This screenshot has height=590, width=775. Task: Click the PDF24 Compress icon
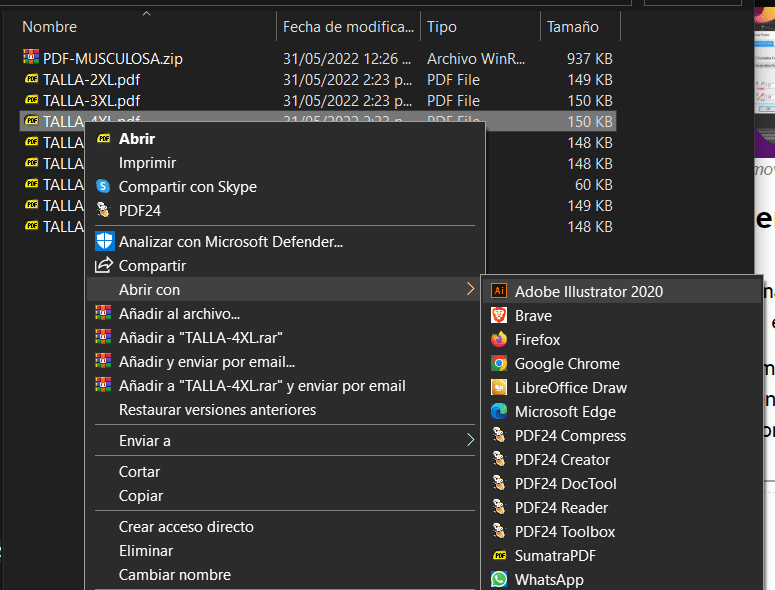tap(499, 435)
